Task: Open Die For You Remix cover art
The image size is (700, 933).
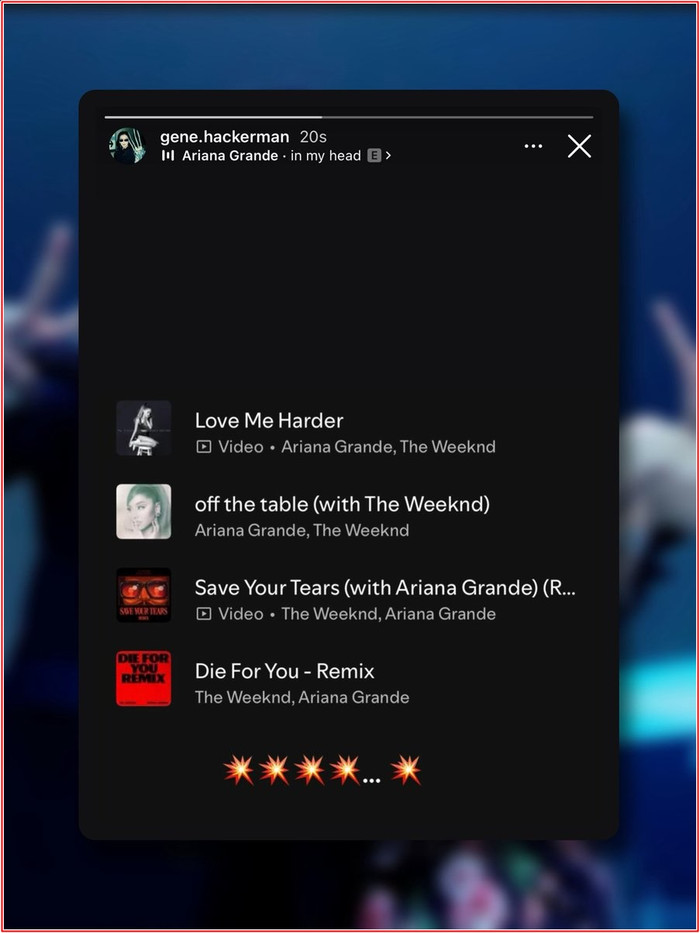Action: click(143, 678)
